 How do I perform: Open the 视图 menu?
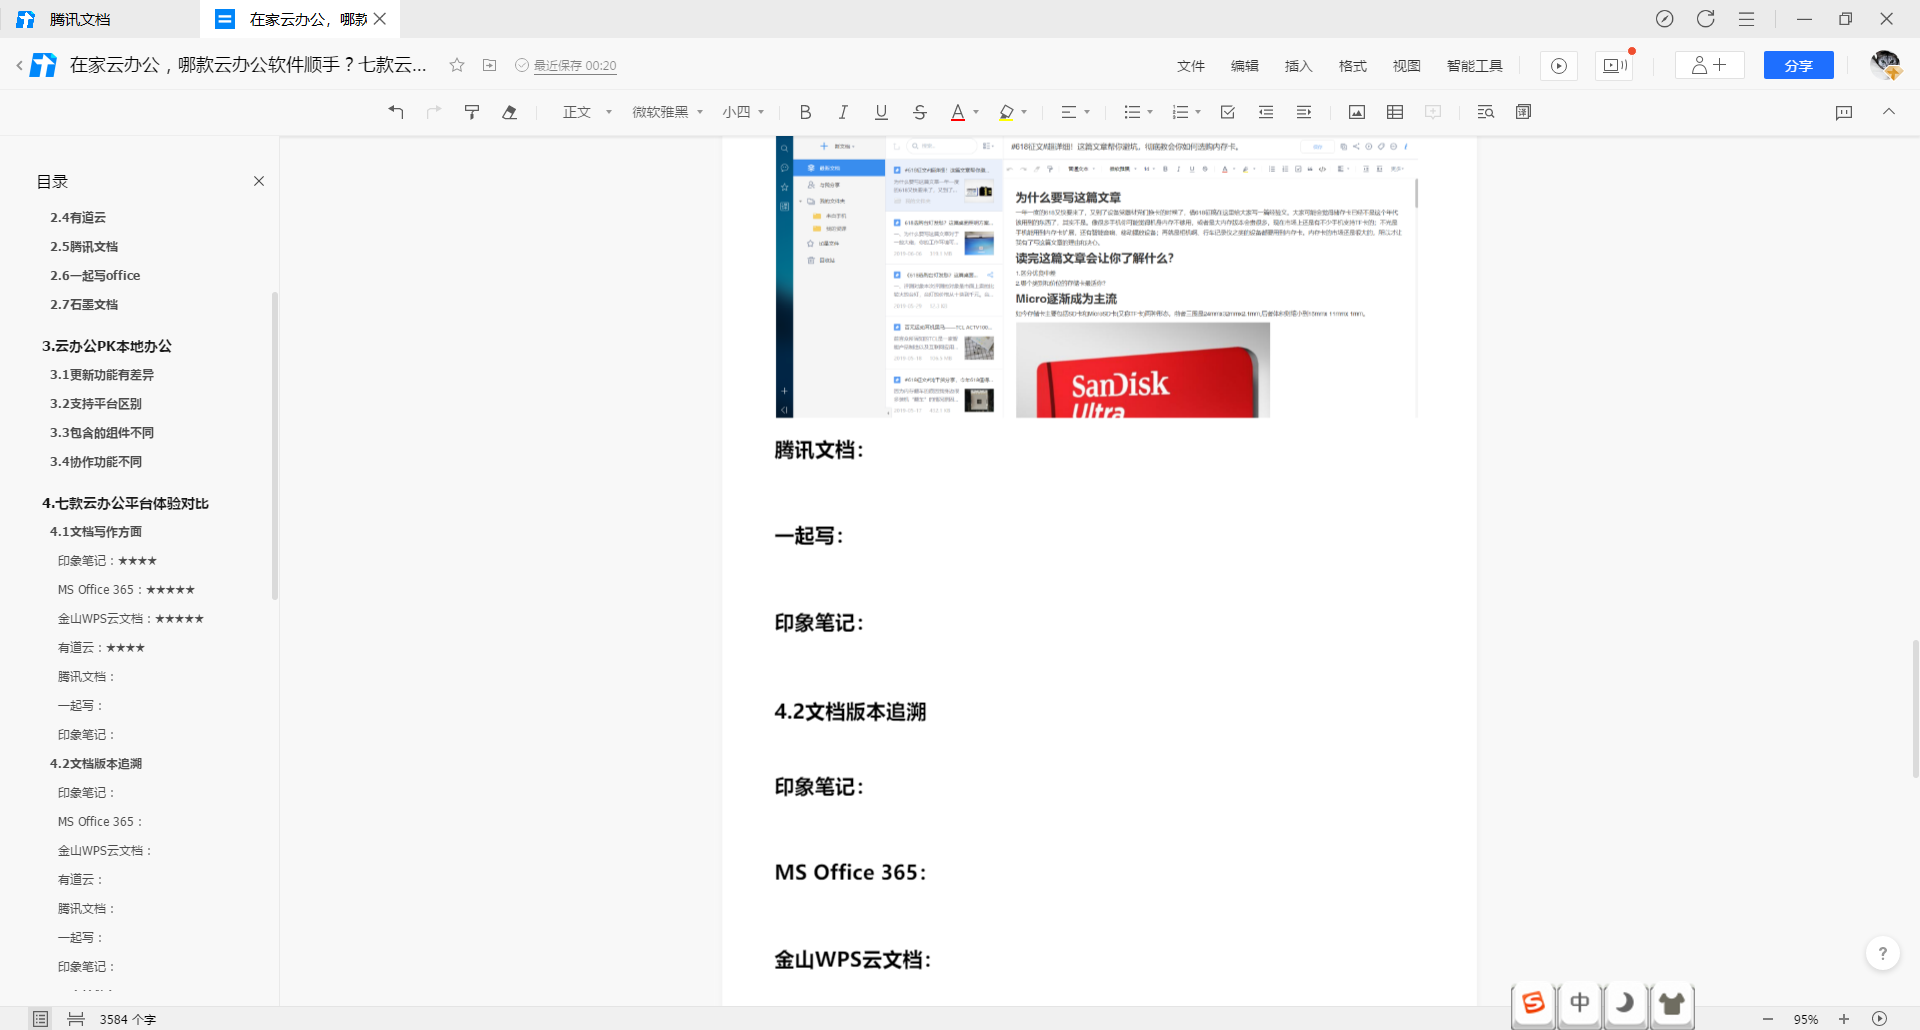pos(1407,66)
